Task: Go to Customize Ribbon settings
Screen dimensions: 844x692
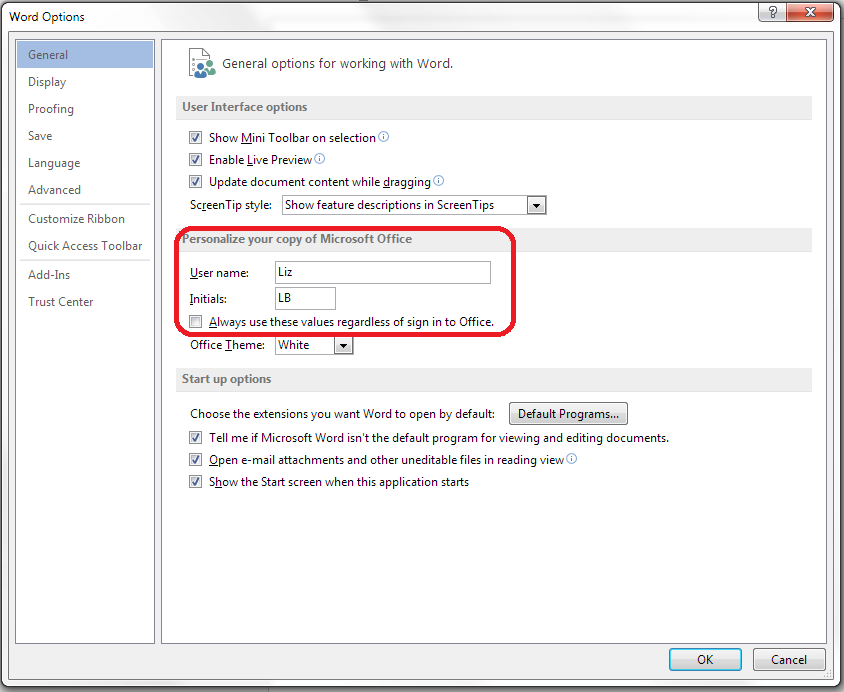Action: 76,219
